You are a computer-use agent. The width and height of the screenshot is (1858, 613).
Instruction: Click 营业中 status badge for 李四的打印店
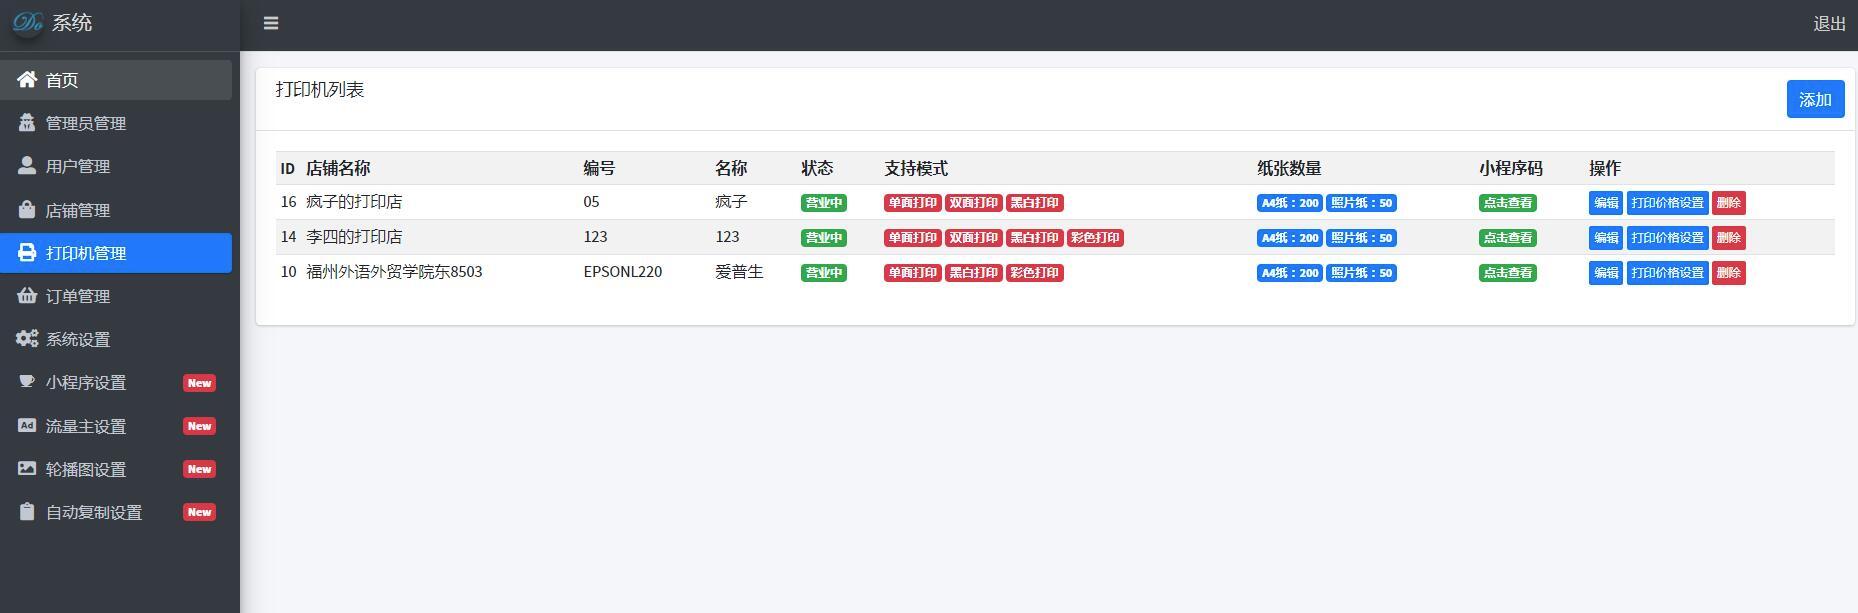(823, 238)
